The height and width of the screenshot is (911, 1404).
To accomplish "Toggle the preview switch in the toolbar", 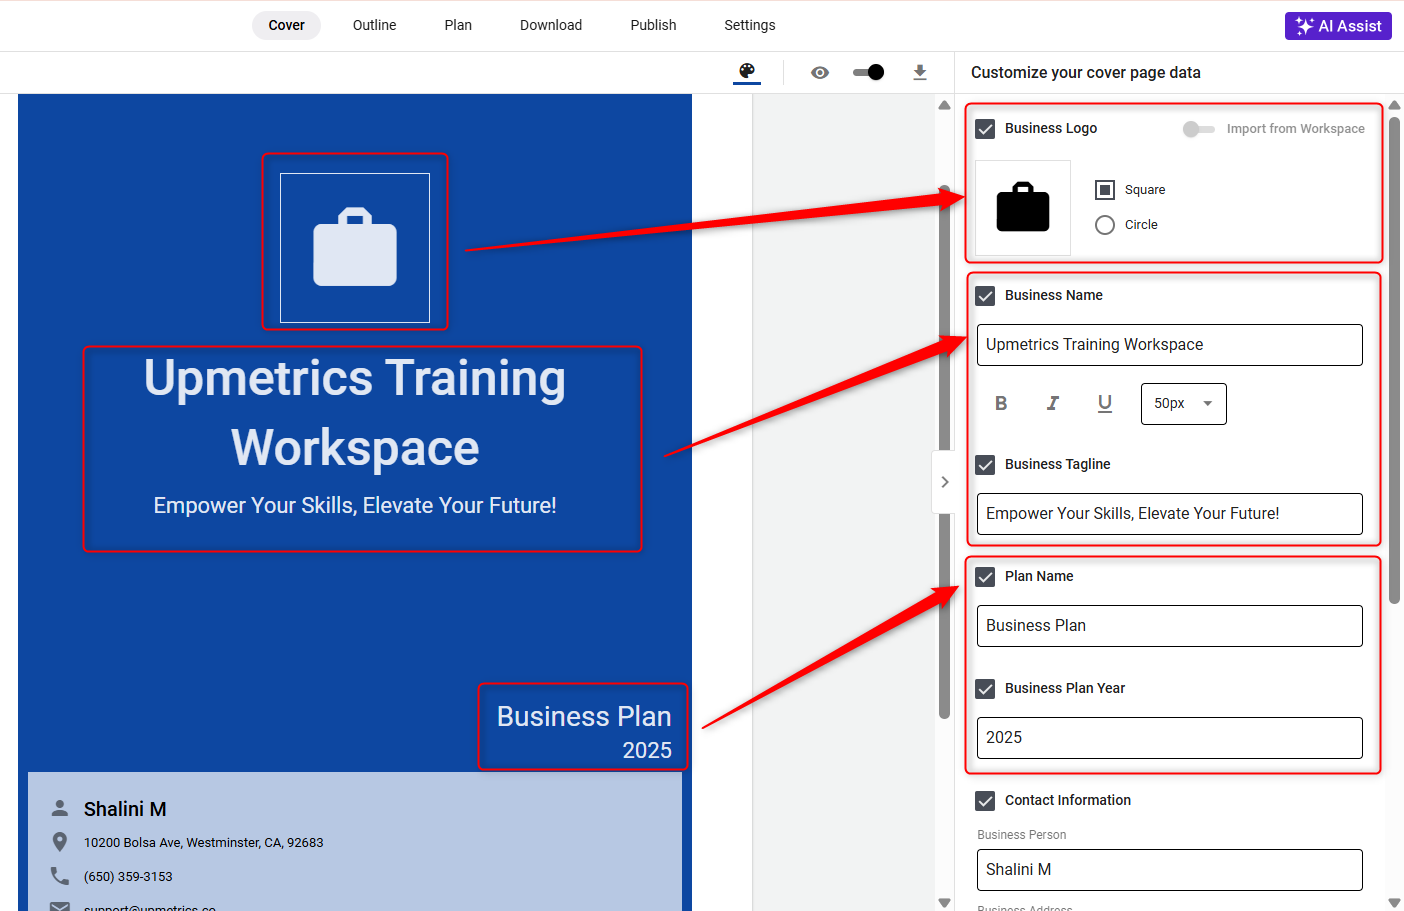I will tap(868, 72).
